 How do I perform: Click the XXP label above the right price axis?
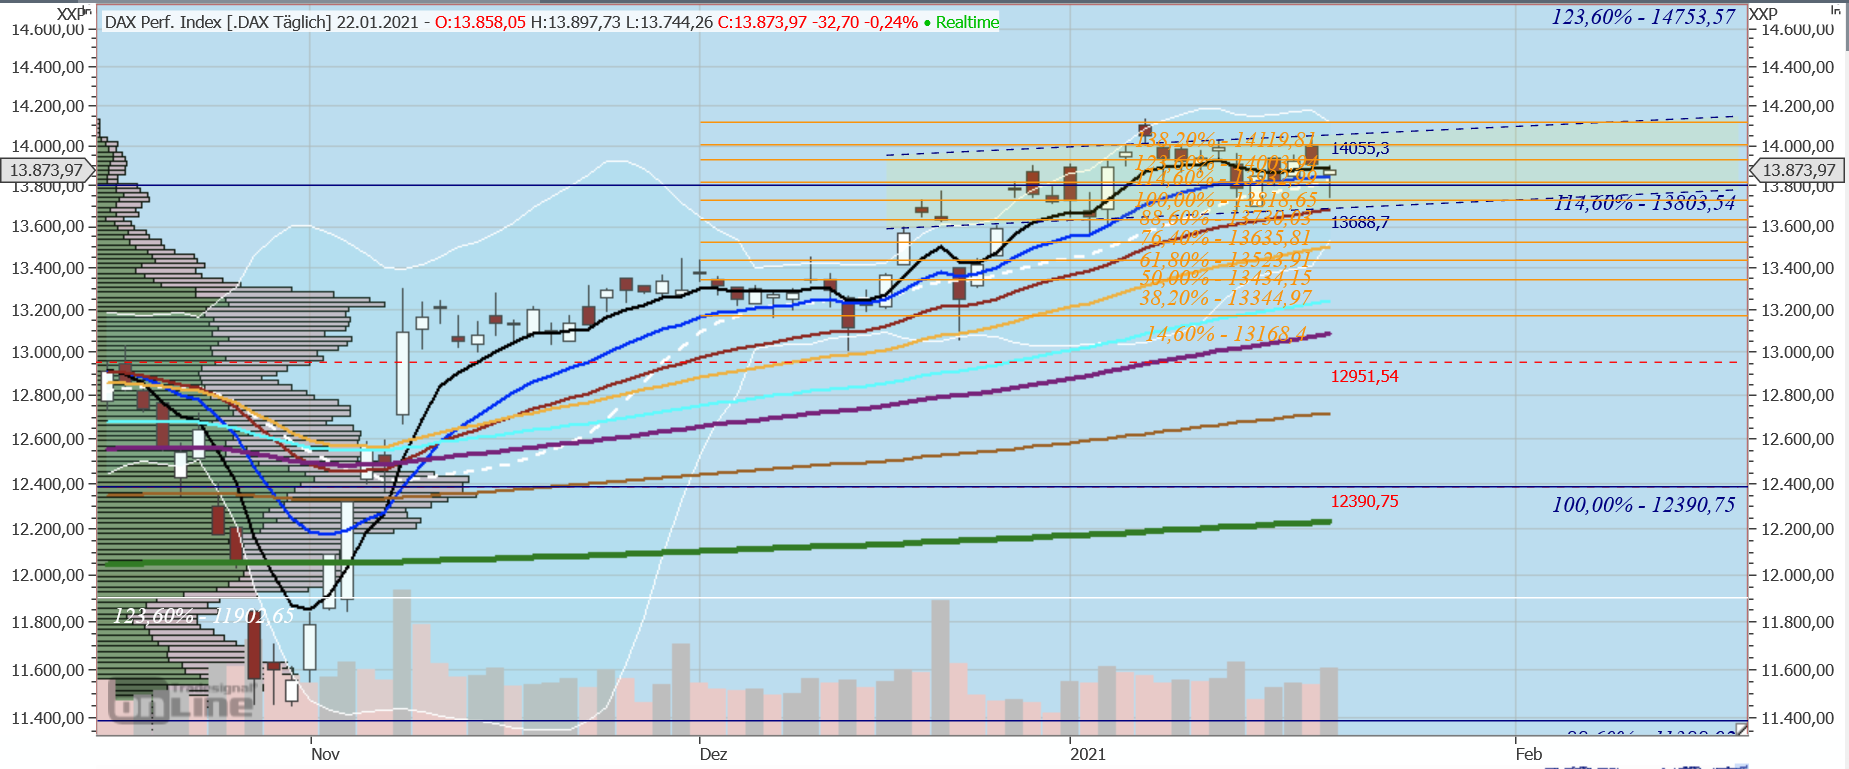1763,14
